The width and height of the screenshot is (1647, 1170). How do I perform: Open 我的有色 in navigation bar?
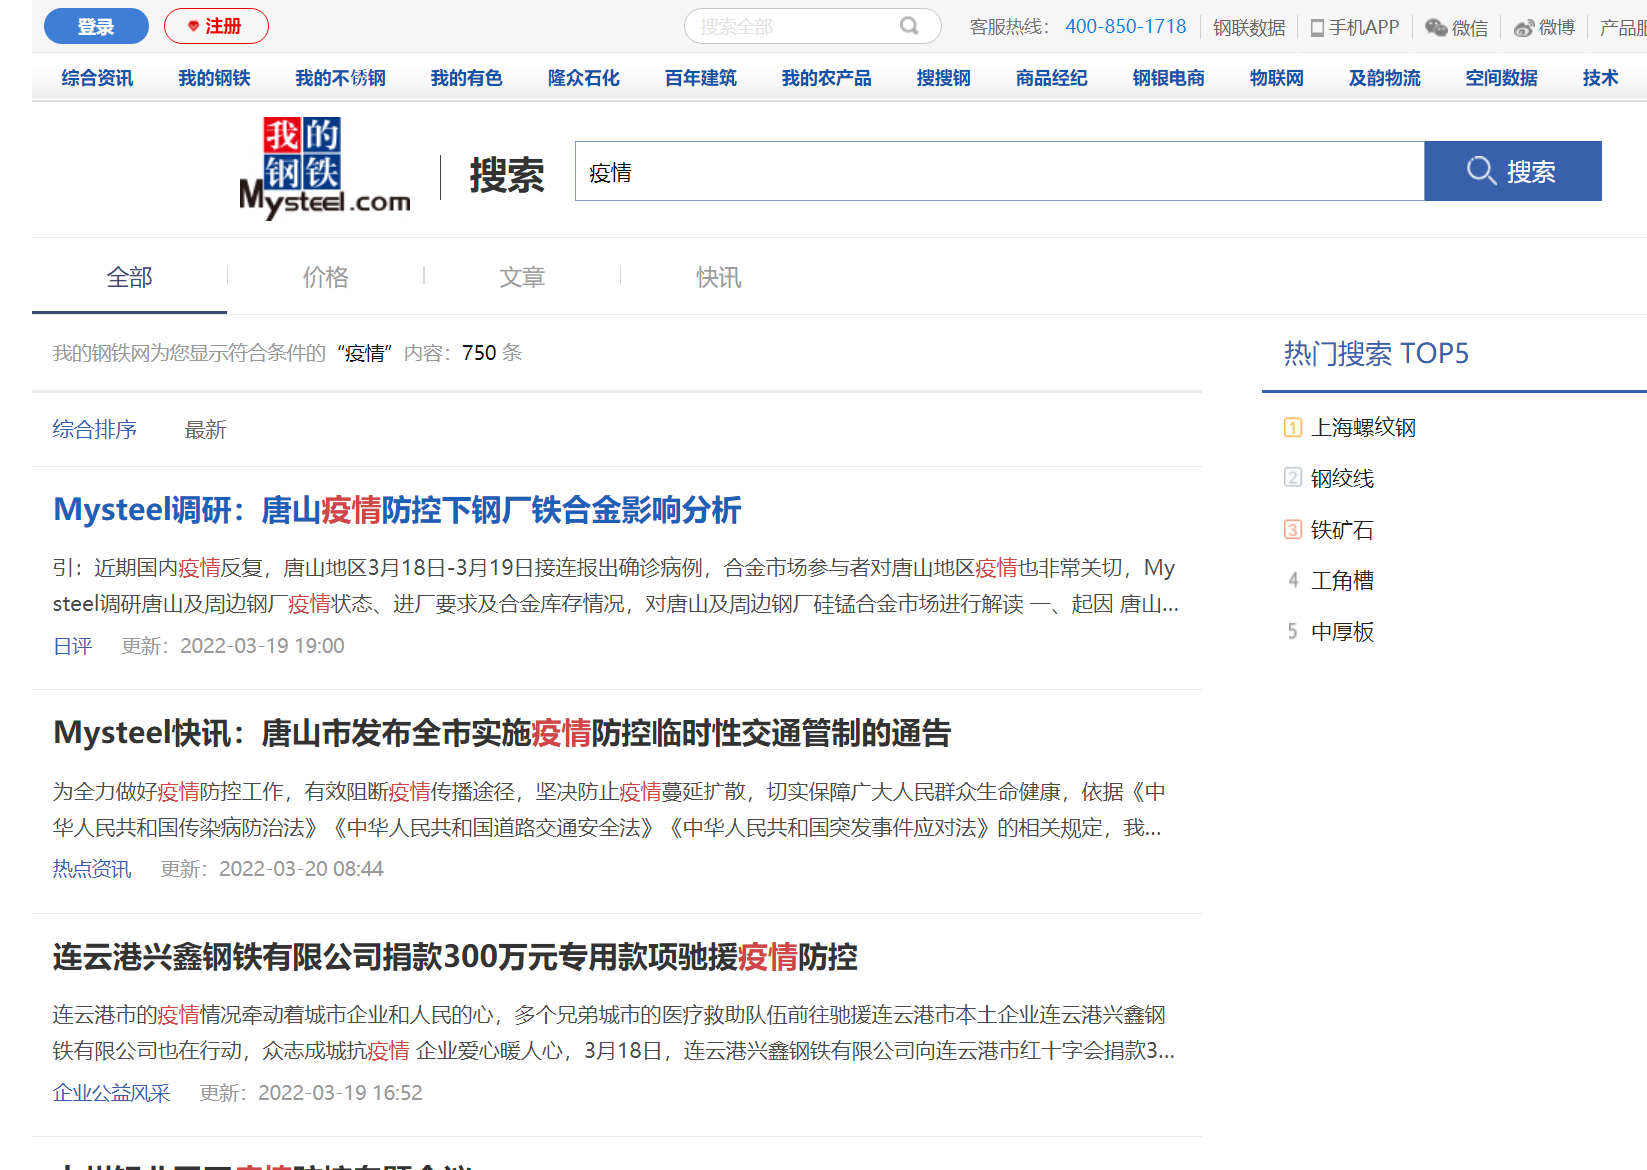[x=466, y=78]
